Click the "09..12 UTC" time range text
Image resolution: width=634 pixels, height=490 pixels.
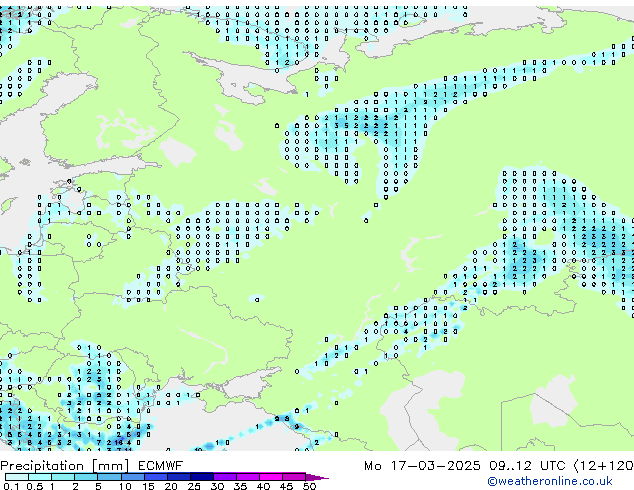click(x=527, y=466)
